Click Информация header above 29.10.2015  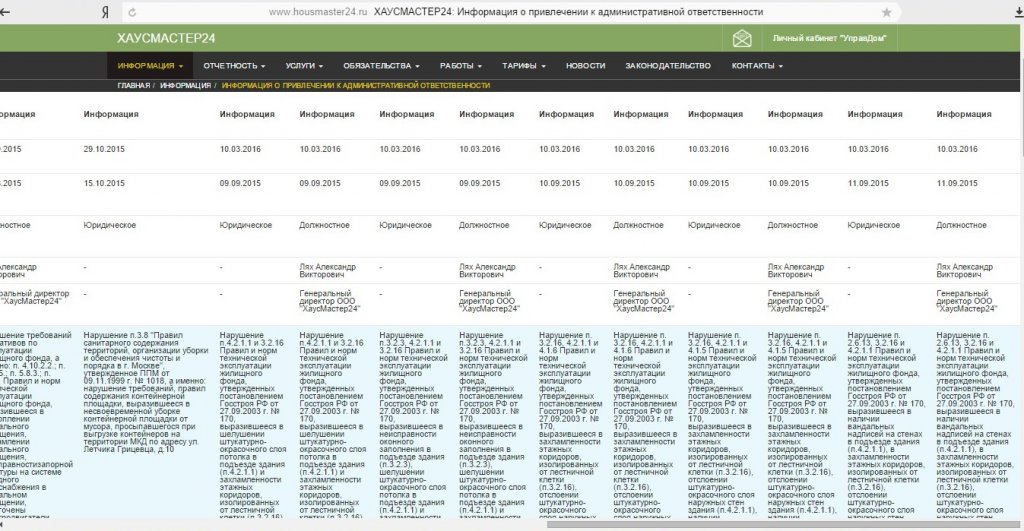[x=111, y=114]
